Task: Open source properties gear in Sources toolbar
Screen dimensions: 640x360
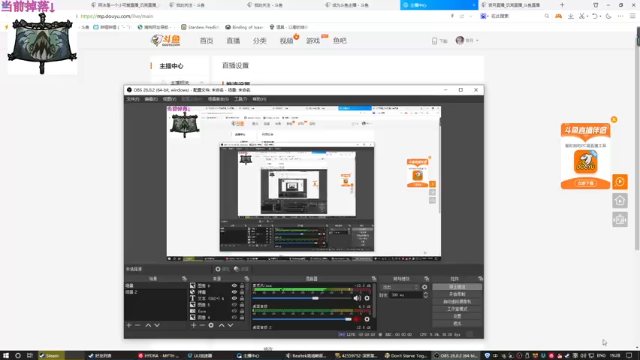Action: (211, 325)
